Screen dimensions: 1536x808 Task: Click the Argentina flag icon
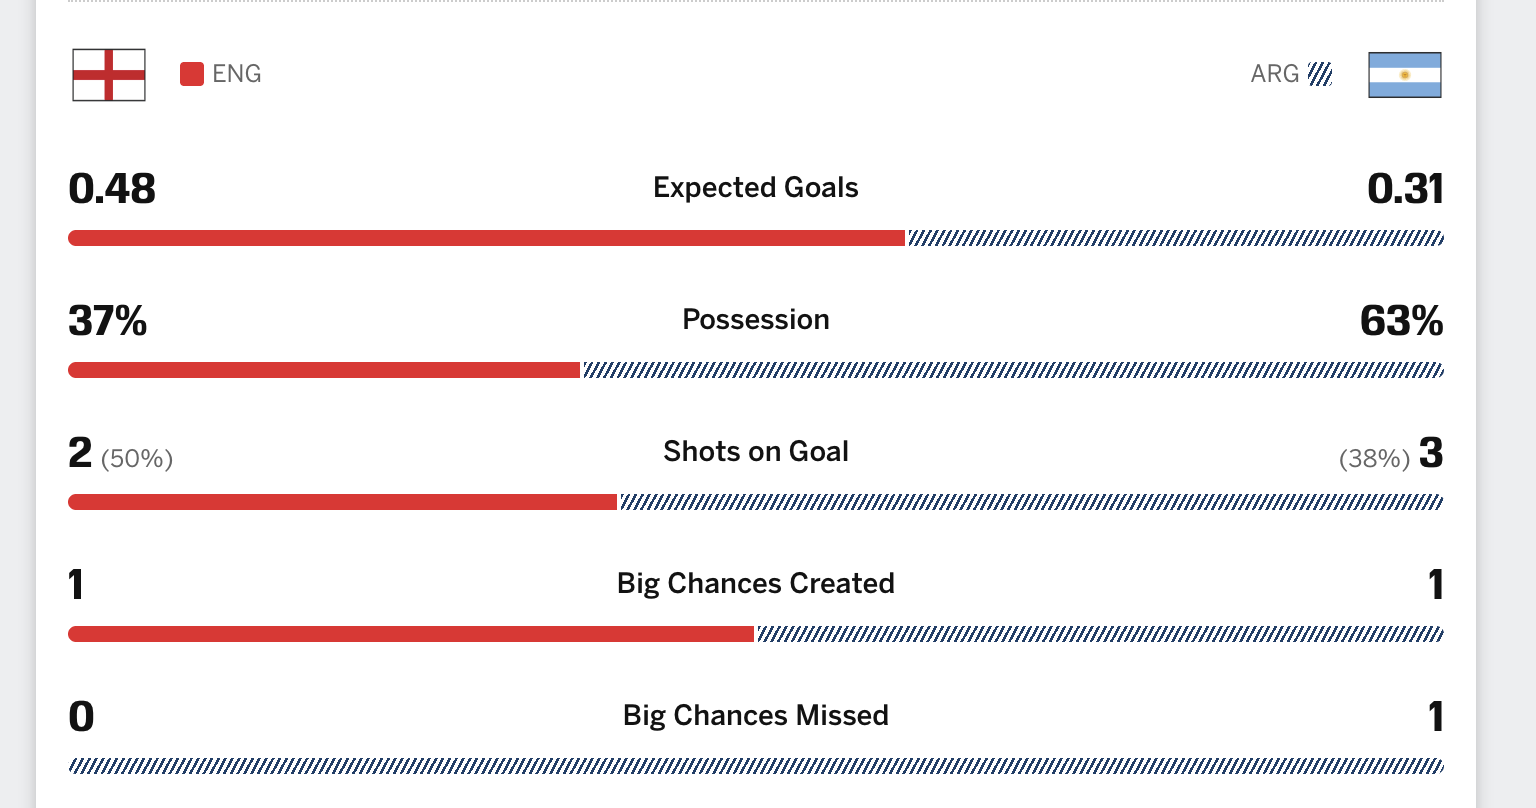point(1405,75)
